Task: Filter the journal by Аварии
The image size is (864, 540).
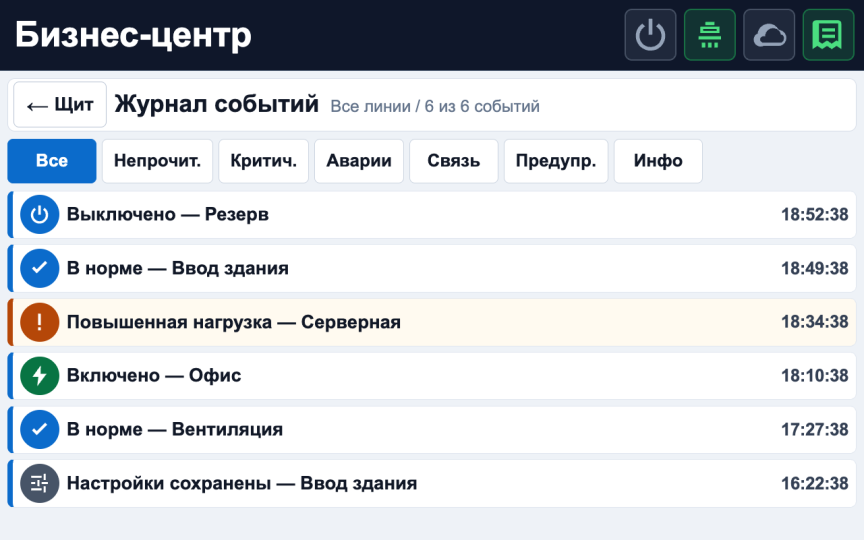Action: (x=359, y=161)
